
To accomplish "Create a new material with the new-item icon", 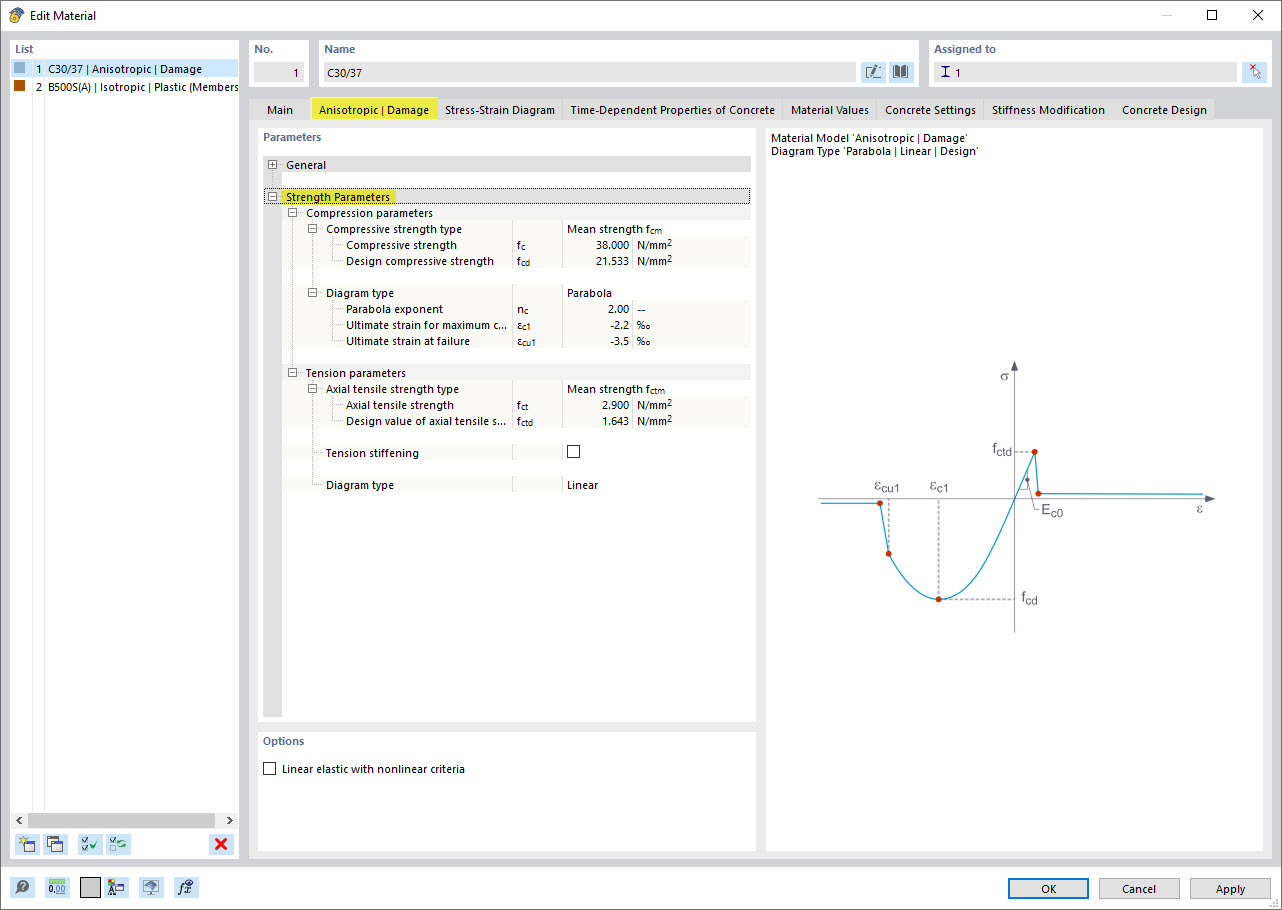I will (26, 844).
